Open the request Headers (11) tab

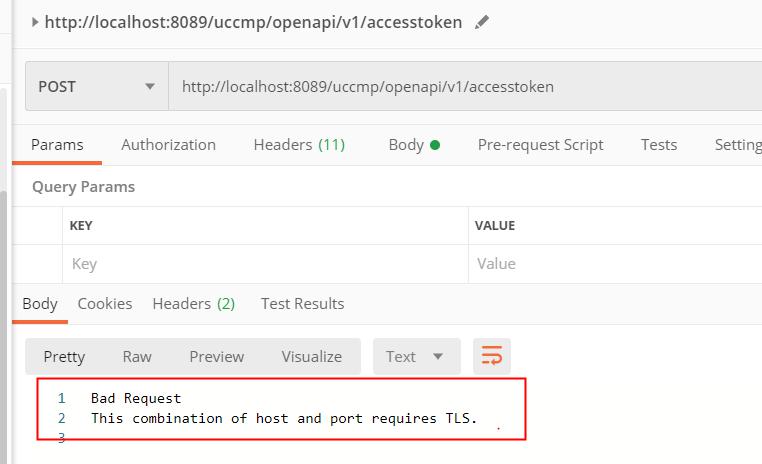pyautogui.click(x=299, y=145)
